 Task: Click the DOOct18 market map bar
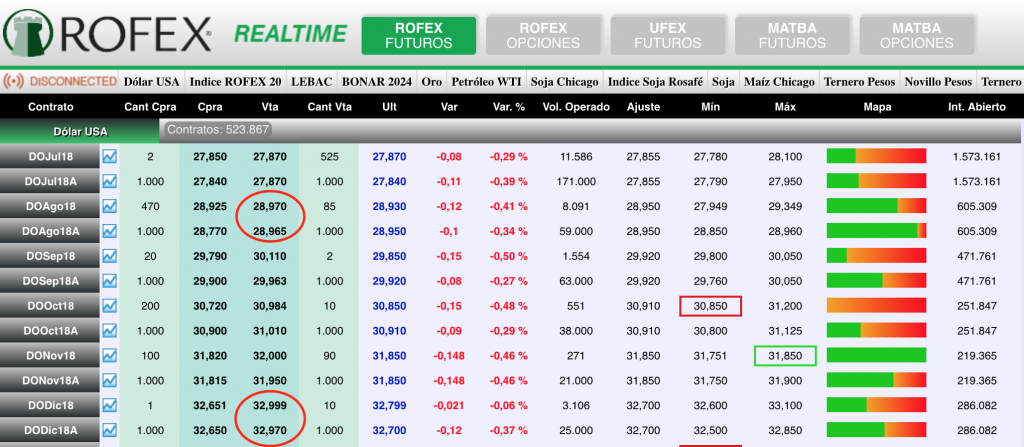tap(876, 305)
